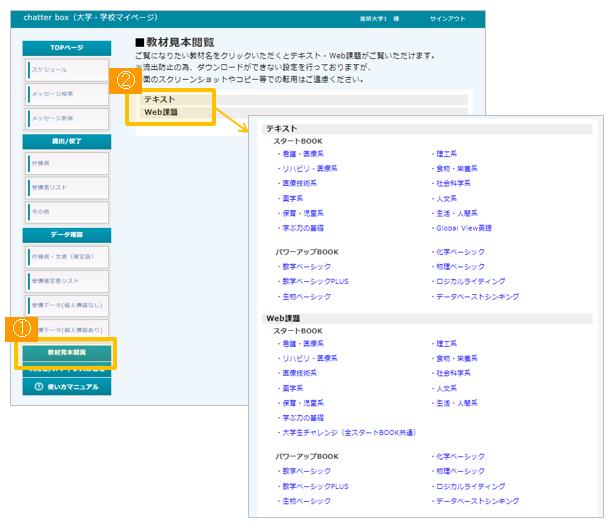612x528 pixels.
Task: Select 受講データ(個人情報なし) in the sidebar
Action: 66,305
